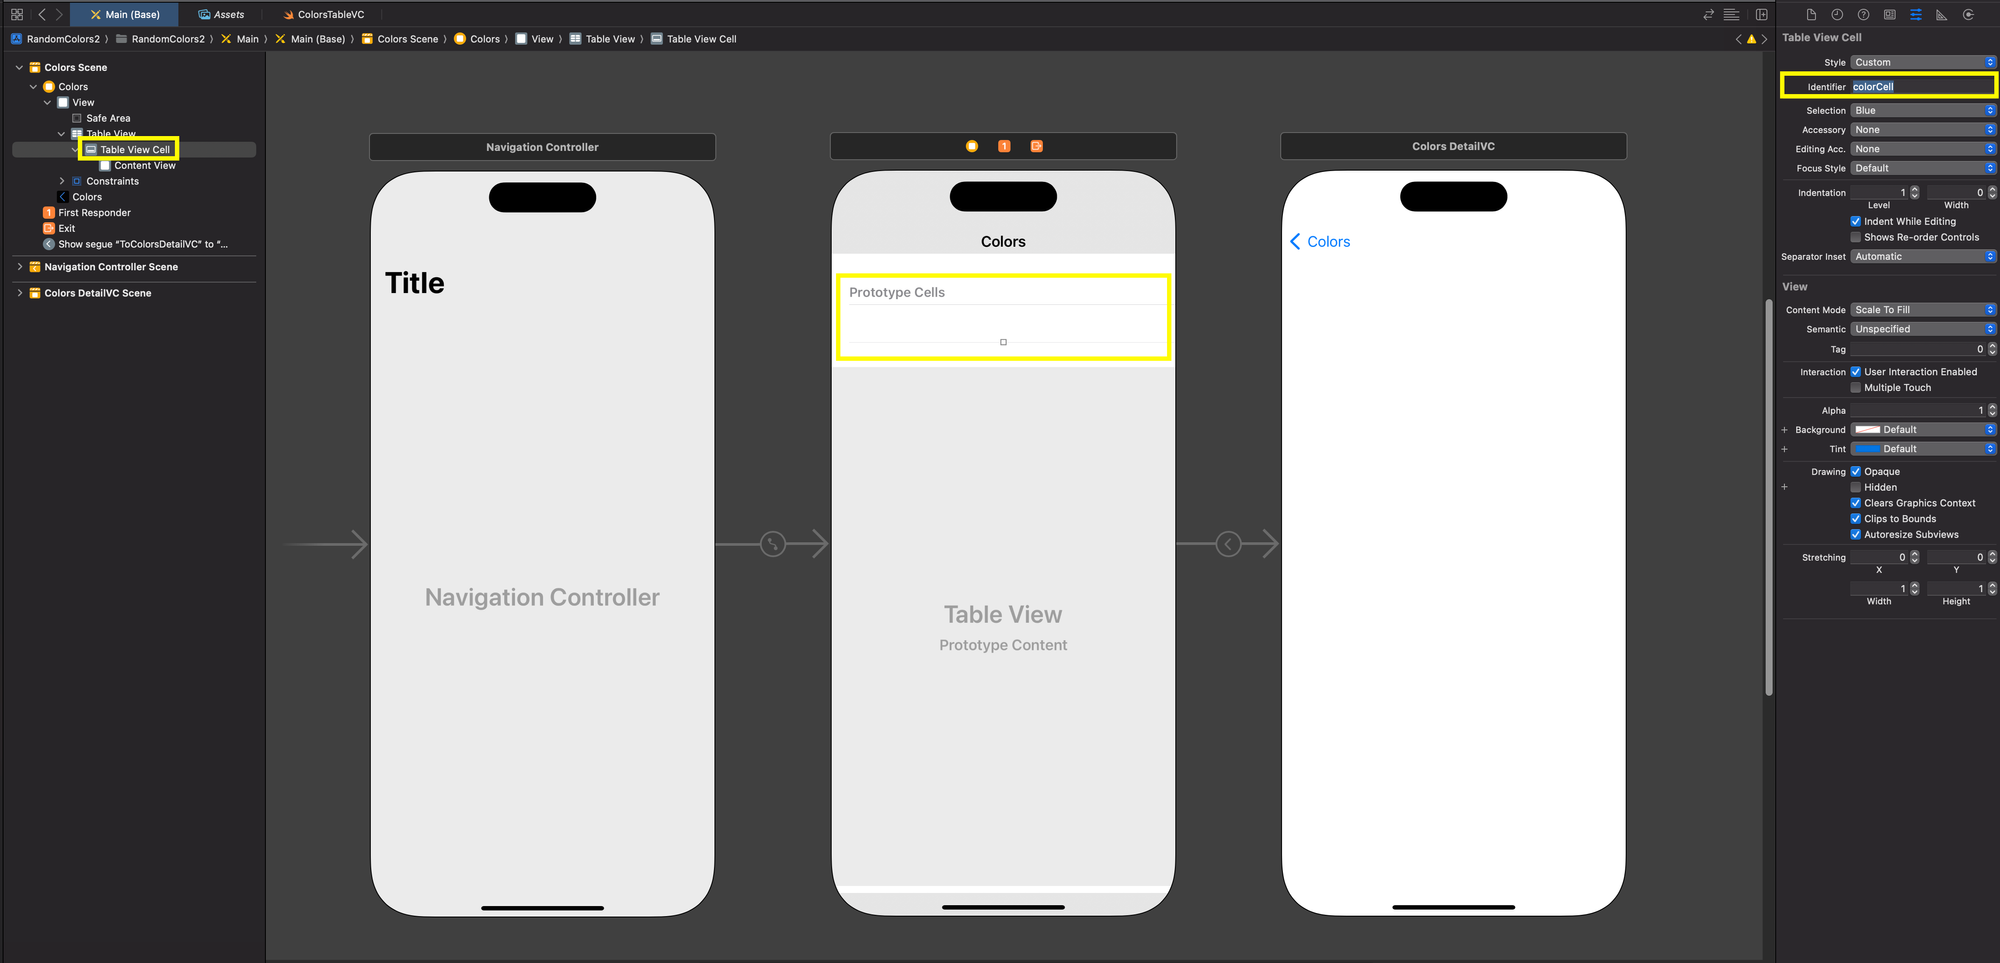Go back in editor history
This screenshot has height=963, width=2000.
point(42,14)
